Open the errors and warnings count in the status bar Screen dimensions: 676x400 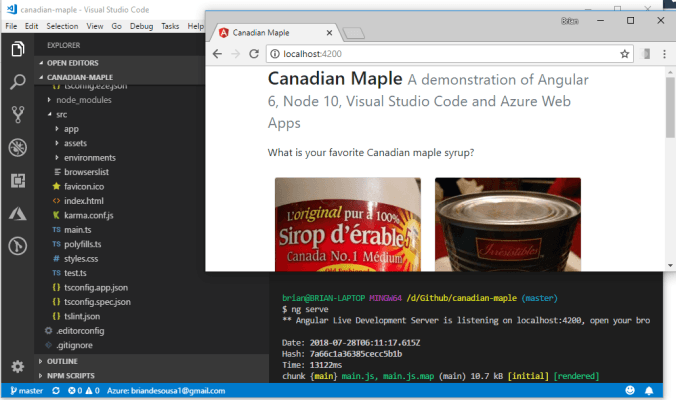84,391
